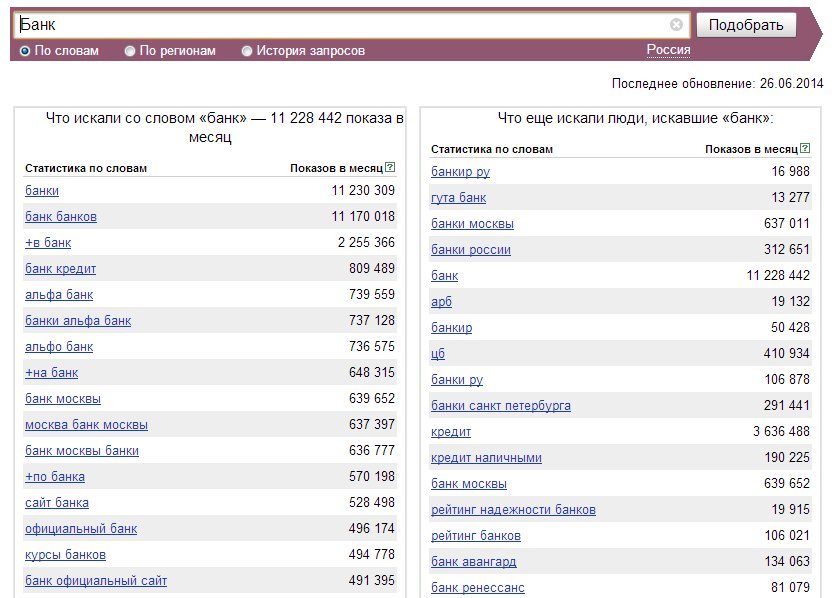Open the 'банк официальный сайт' link

click(x=96, y=581)
